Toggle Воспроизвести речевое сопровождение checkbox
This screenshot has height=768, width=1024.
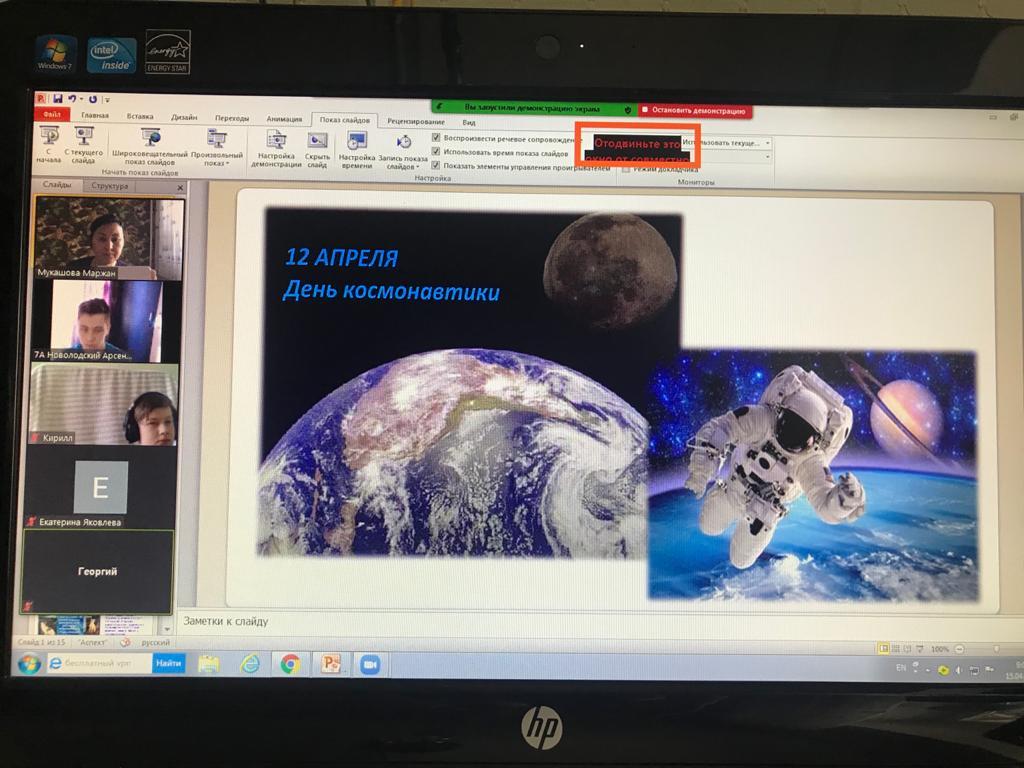pos(436,138)
